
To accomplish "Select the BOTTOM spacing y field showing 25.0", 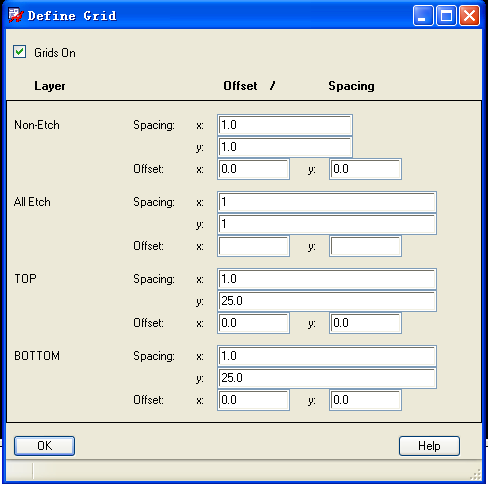I will point(327,378).
